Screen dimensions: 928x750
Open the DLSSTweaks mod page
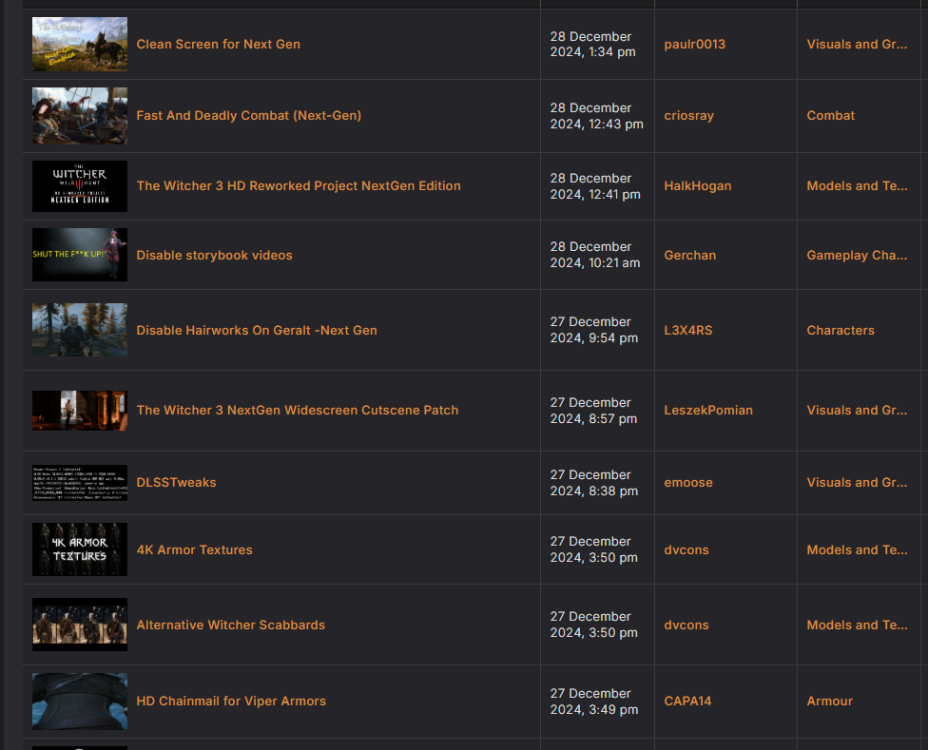176,482
